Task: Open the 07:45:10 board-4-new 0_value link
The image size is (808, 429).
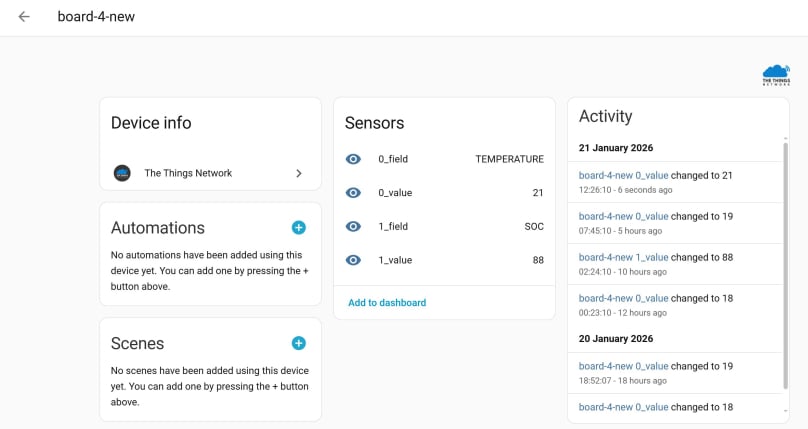Action: [624, 216]
